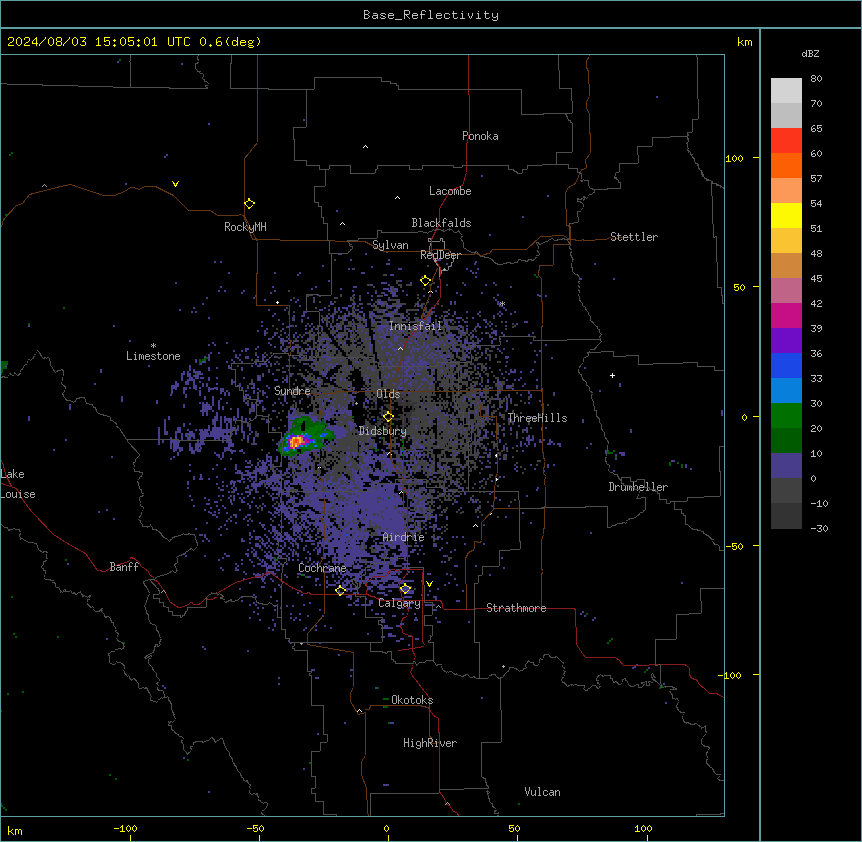
Task: Click the 65 dBZ red legend swatch
Action: coord(786,141)
